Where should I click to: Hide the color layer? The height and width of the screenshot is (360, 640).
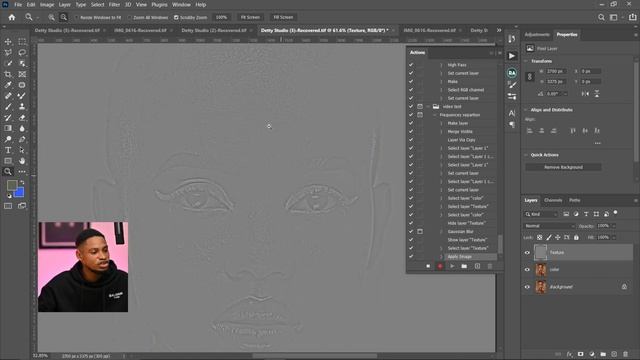tap(527, 269)
